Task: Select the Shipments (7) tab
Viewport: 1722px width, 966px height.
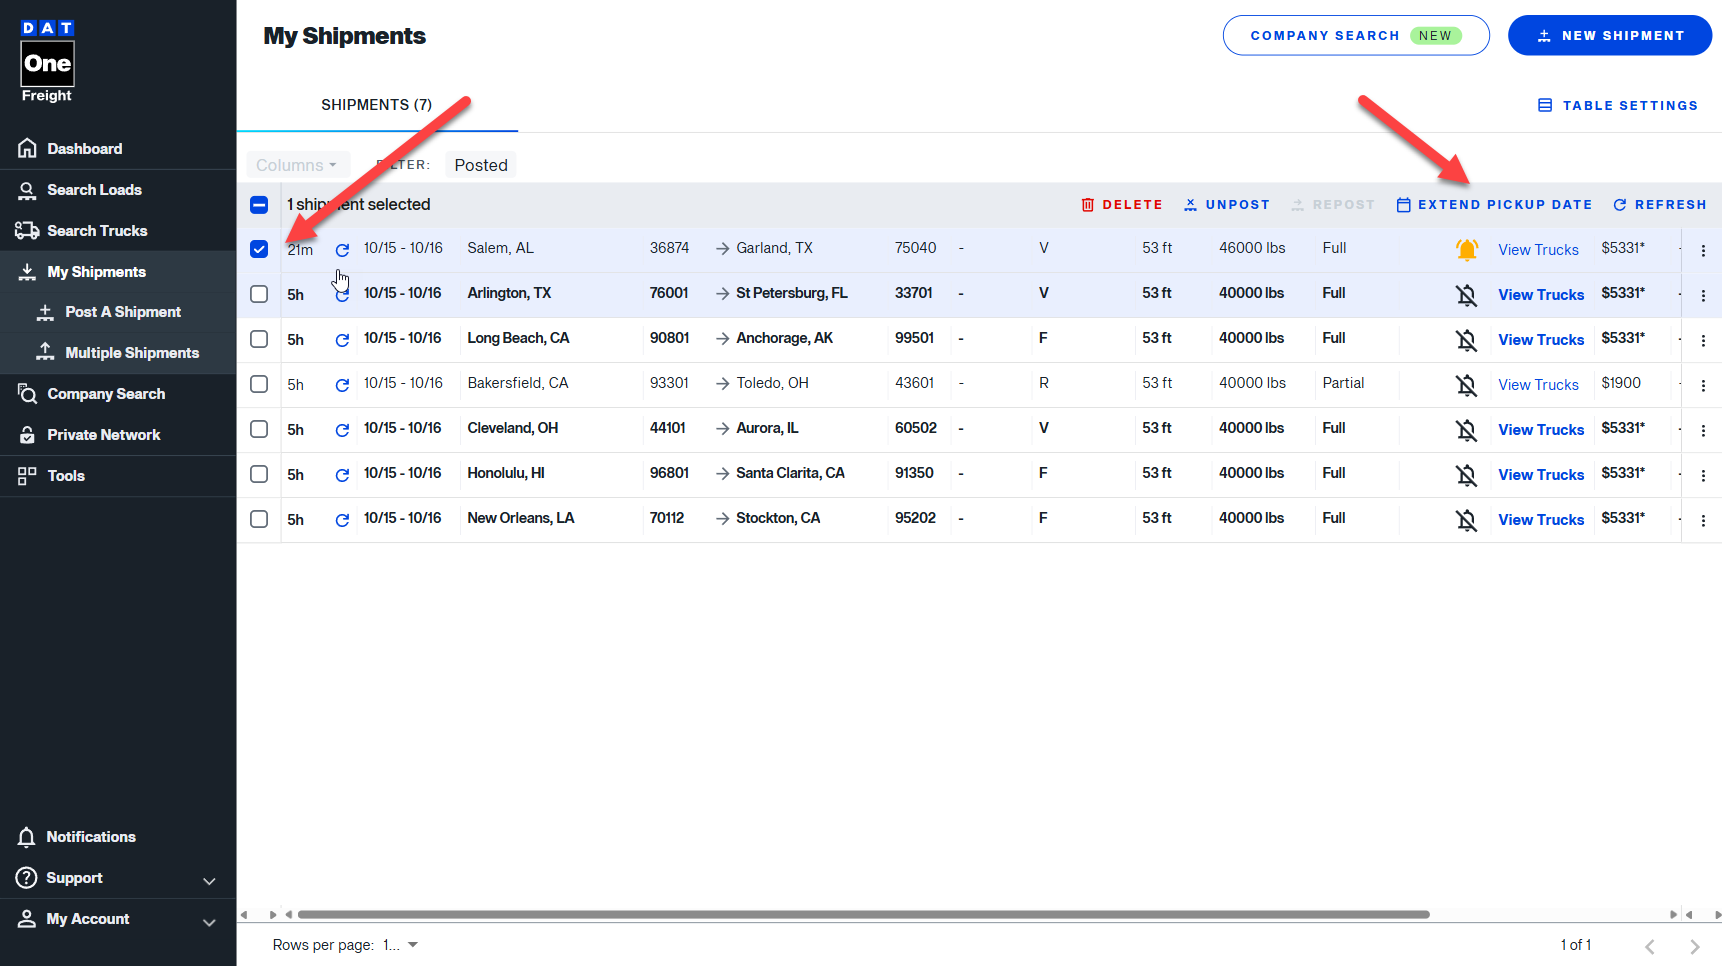Action: click(376, 105)
